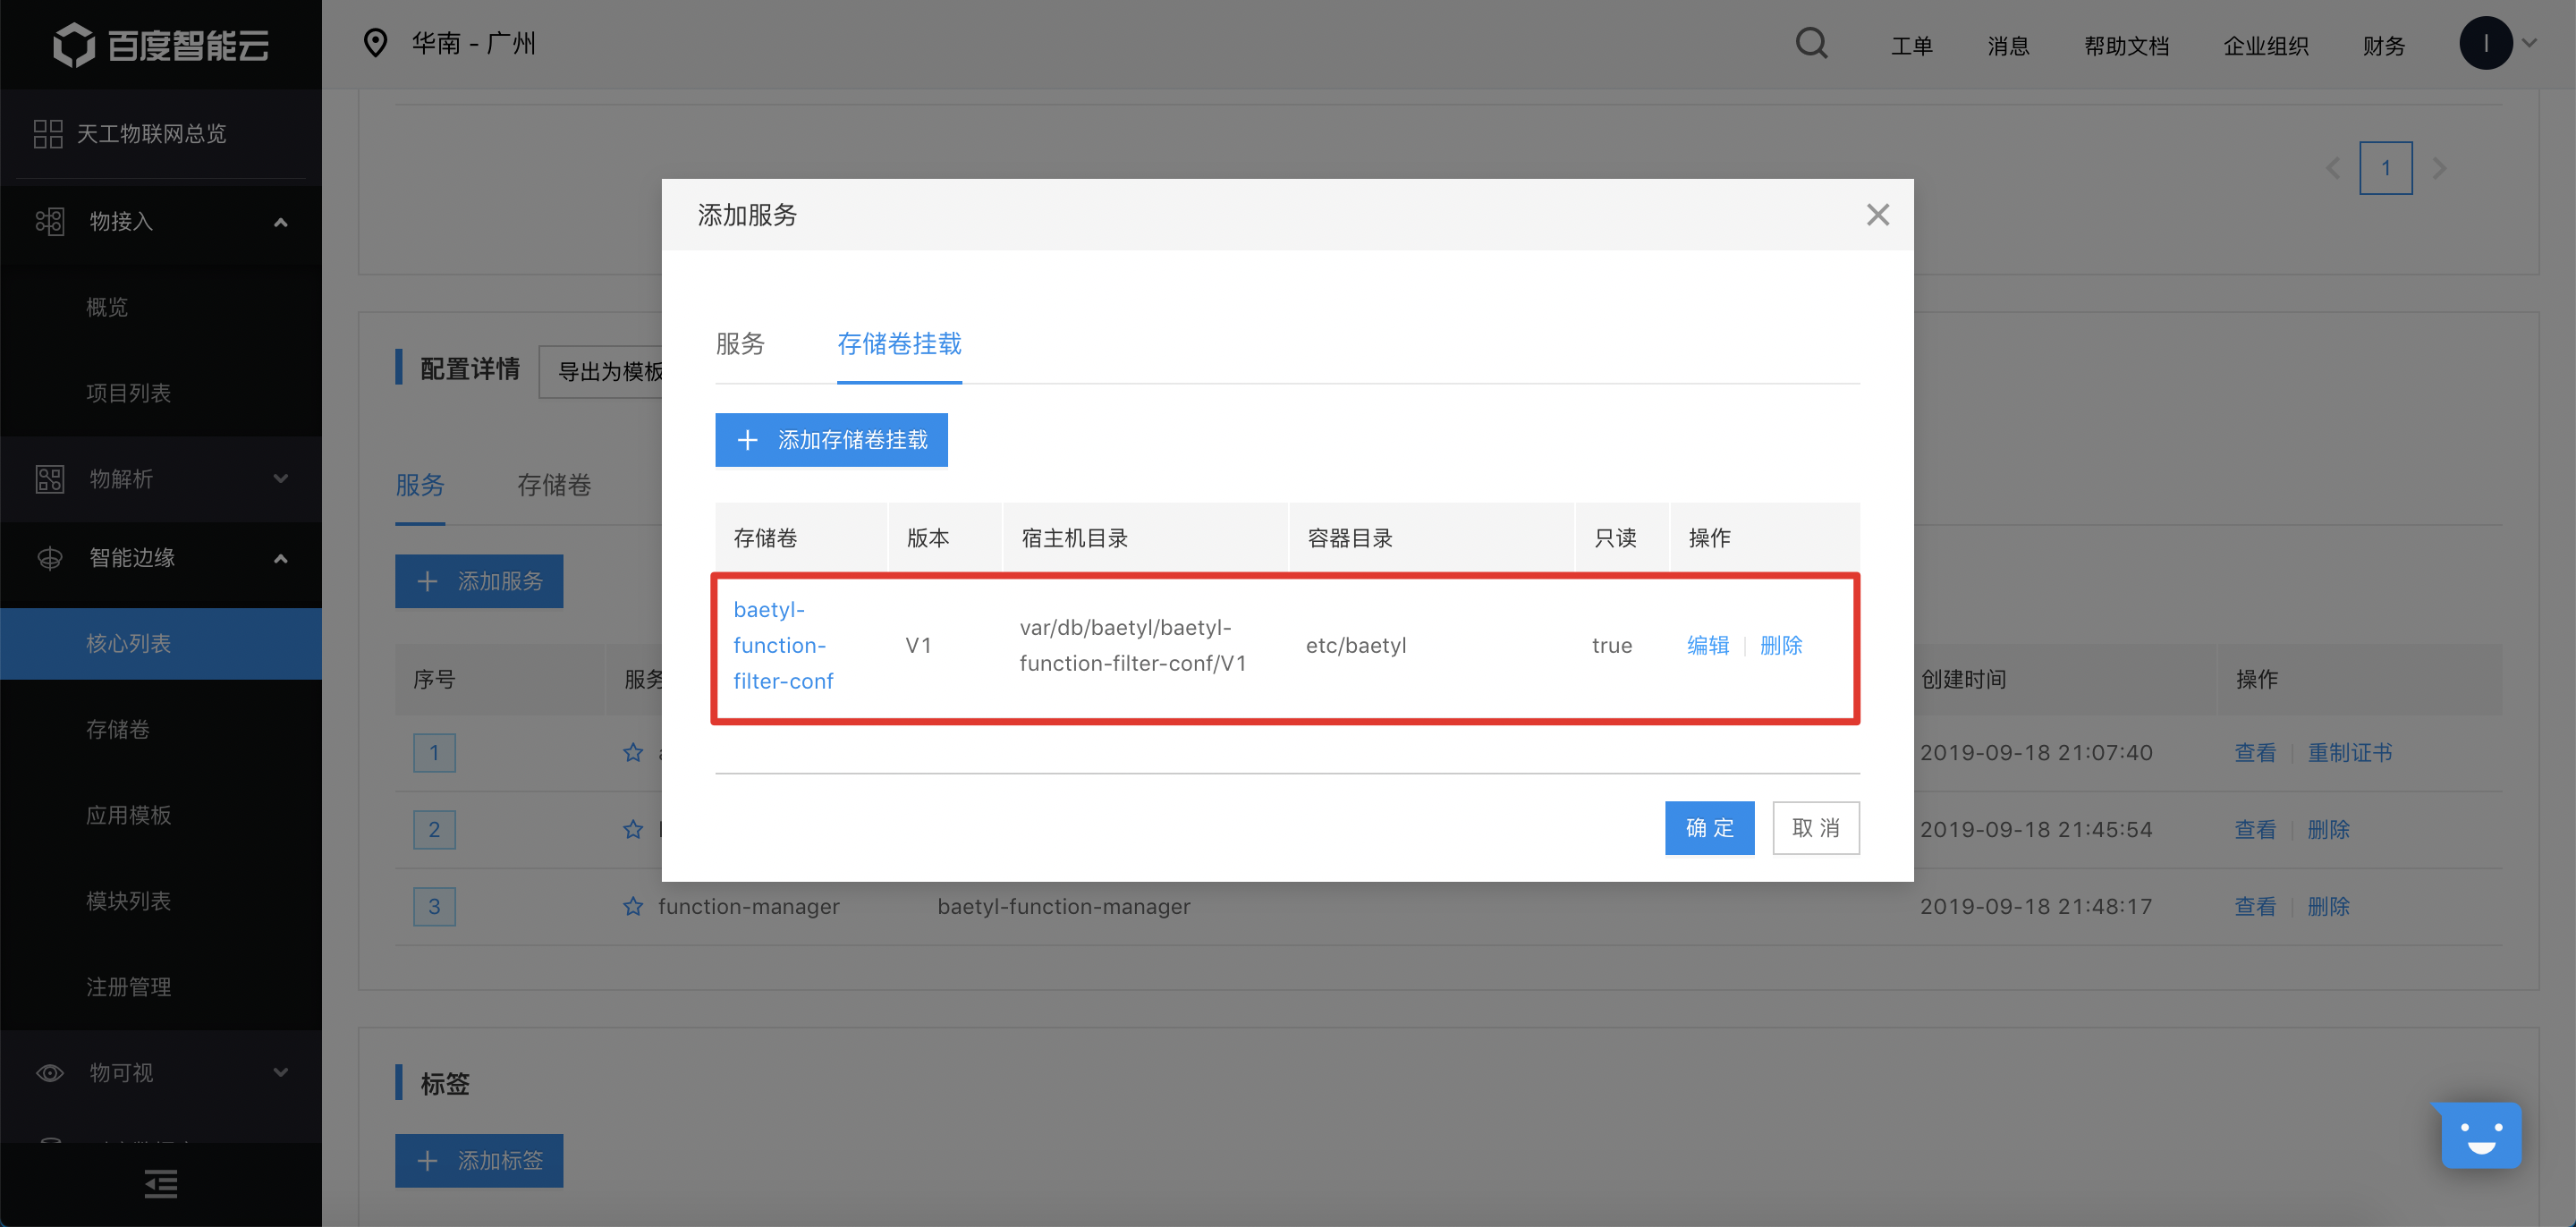Open 企业组织 in the top menu
The width and height of the screenshot is (2576, 1227).
(2266, 46)
